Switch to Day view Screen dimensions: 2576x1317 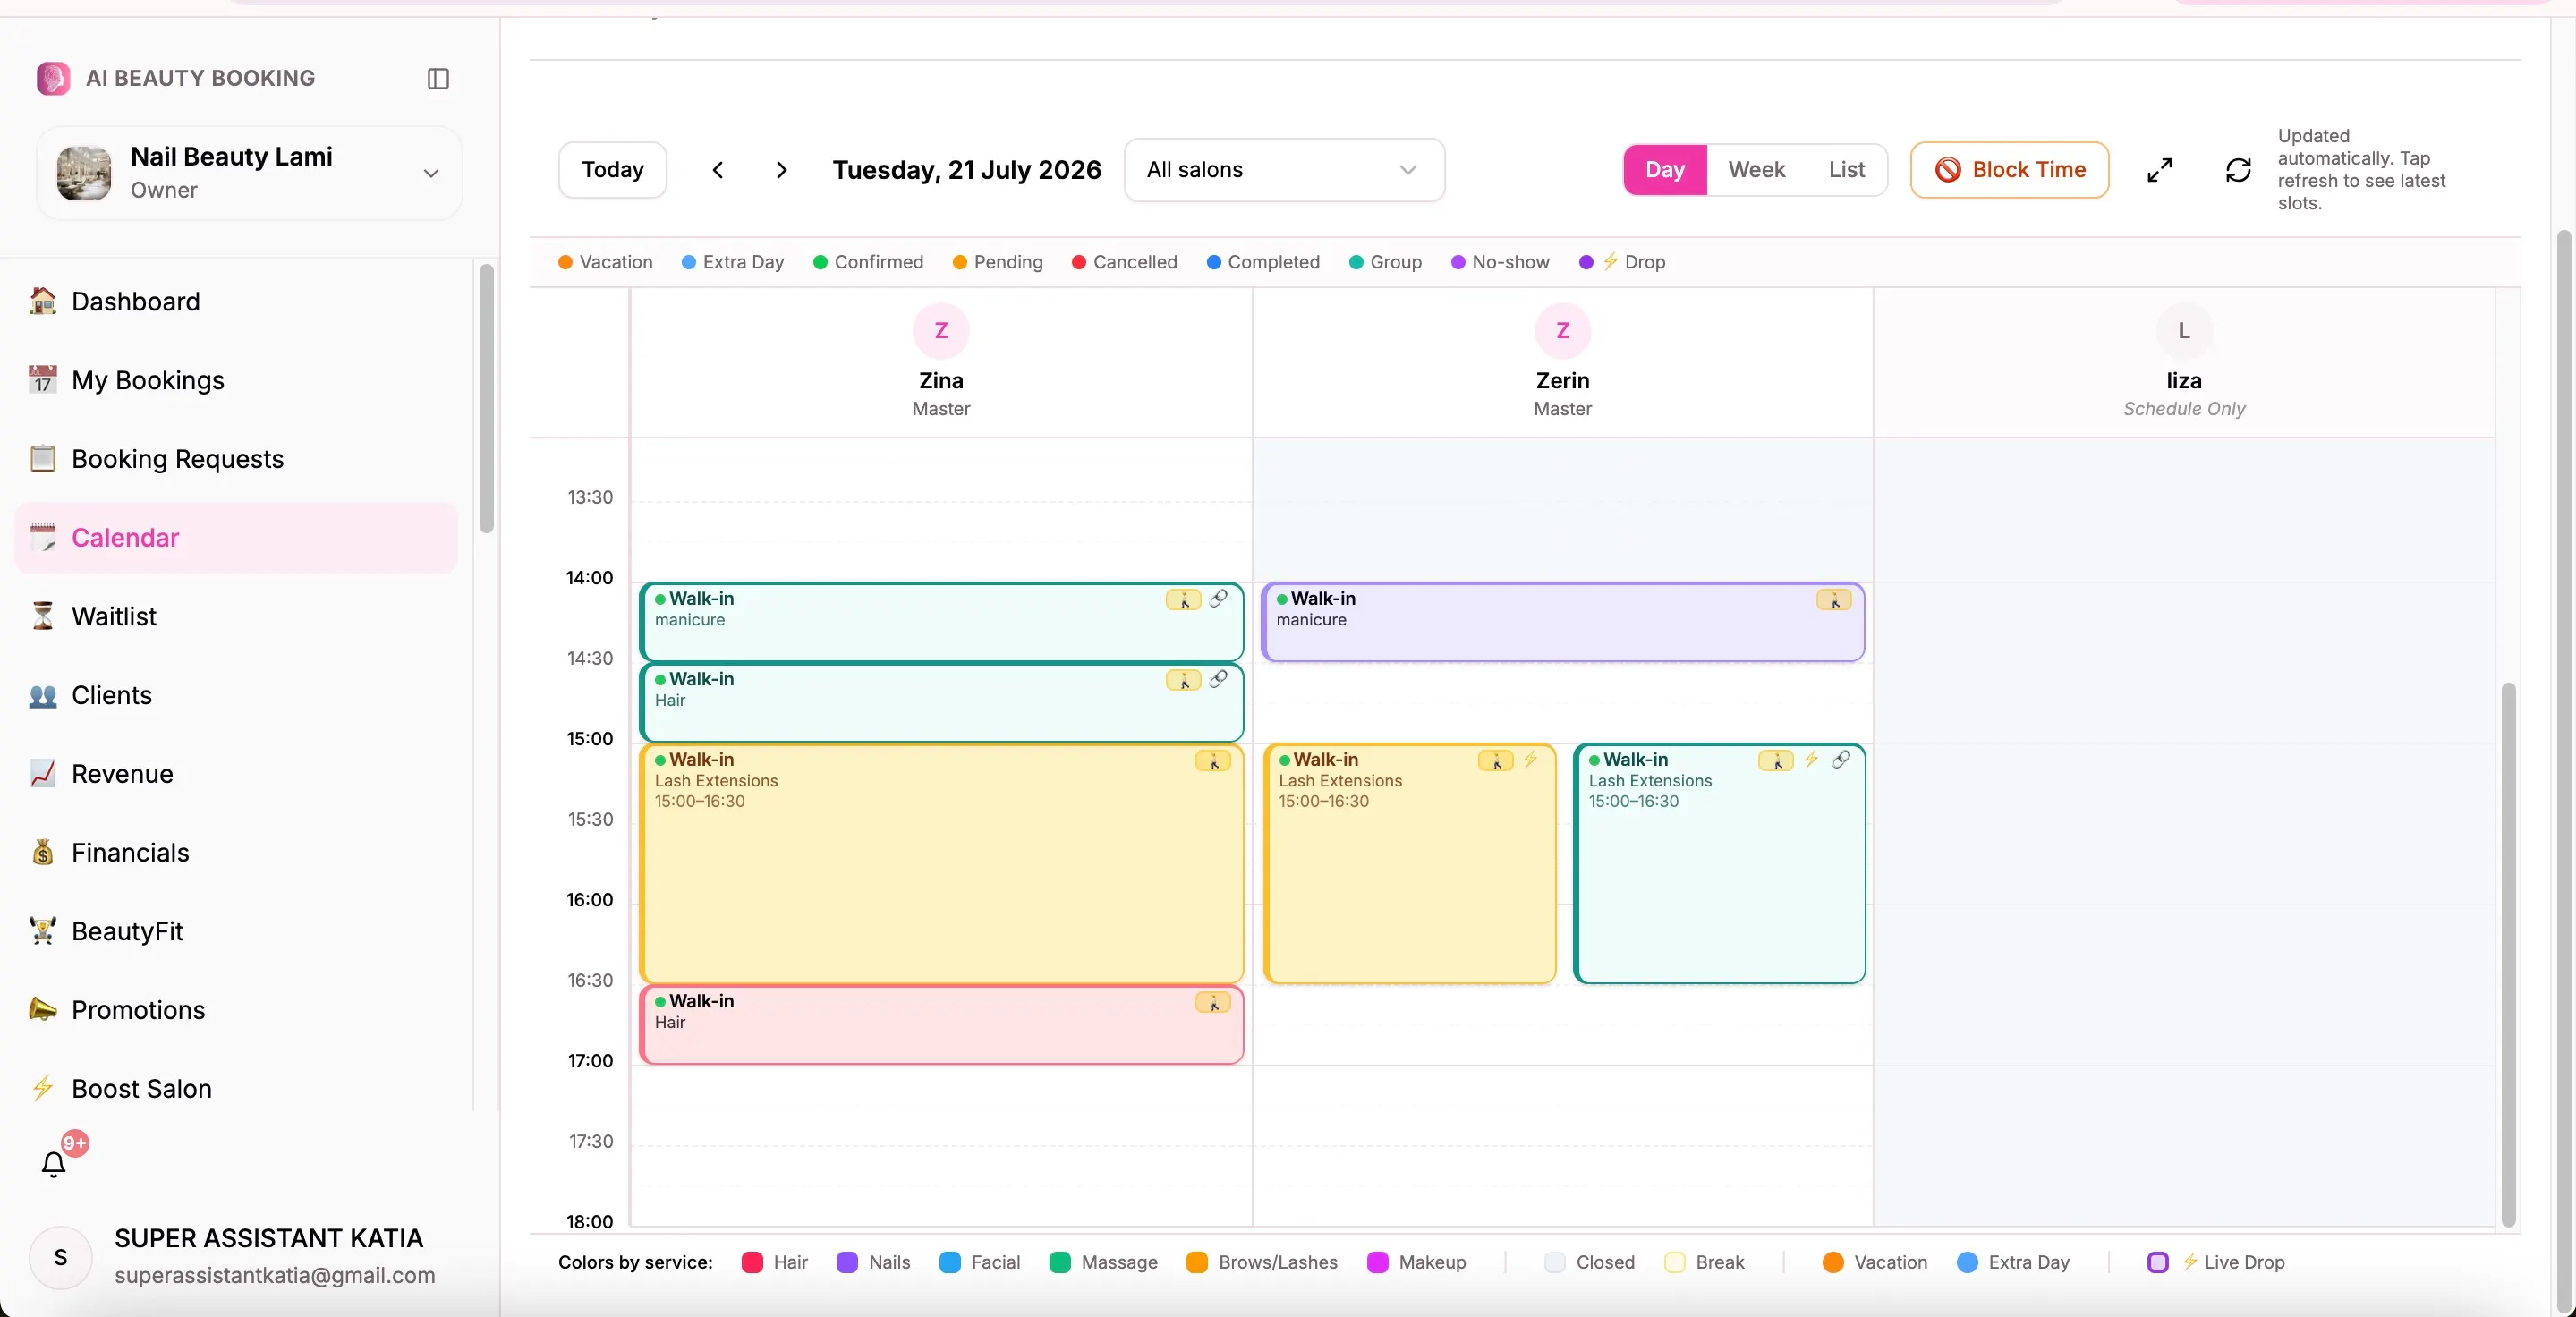[1665, 170]
